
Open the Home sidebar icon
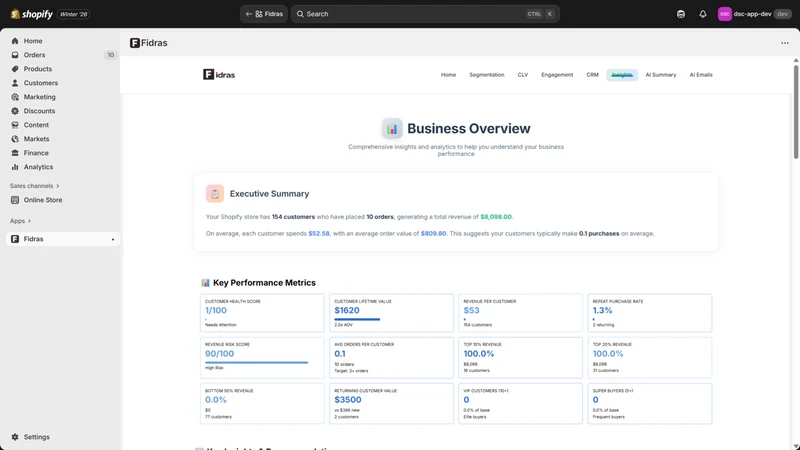[x=15, y=41]
